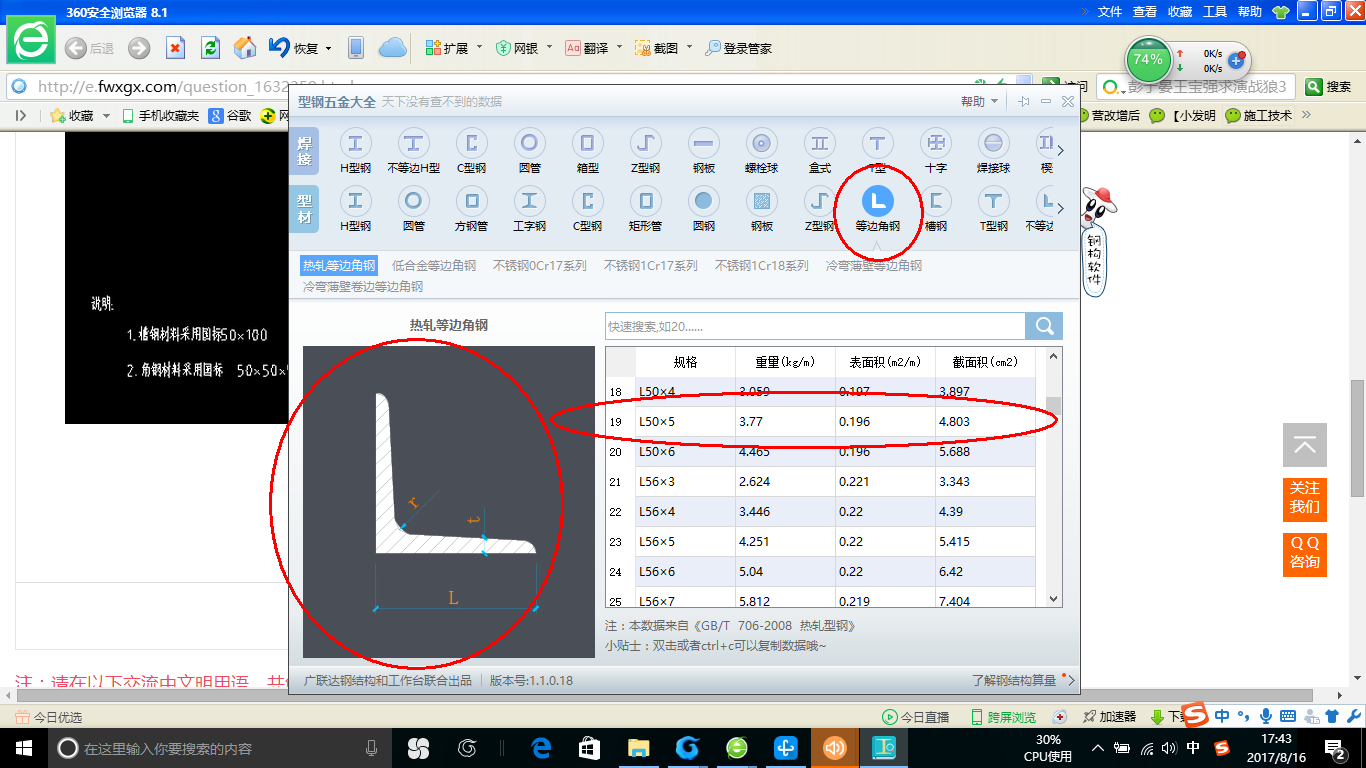Click the 登录管家 button

click(x=738, y=48)
